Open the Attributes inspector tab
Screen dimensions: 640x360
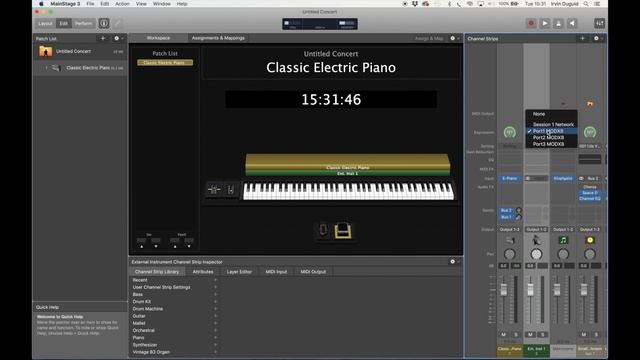(203, 271)
